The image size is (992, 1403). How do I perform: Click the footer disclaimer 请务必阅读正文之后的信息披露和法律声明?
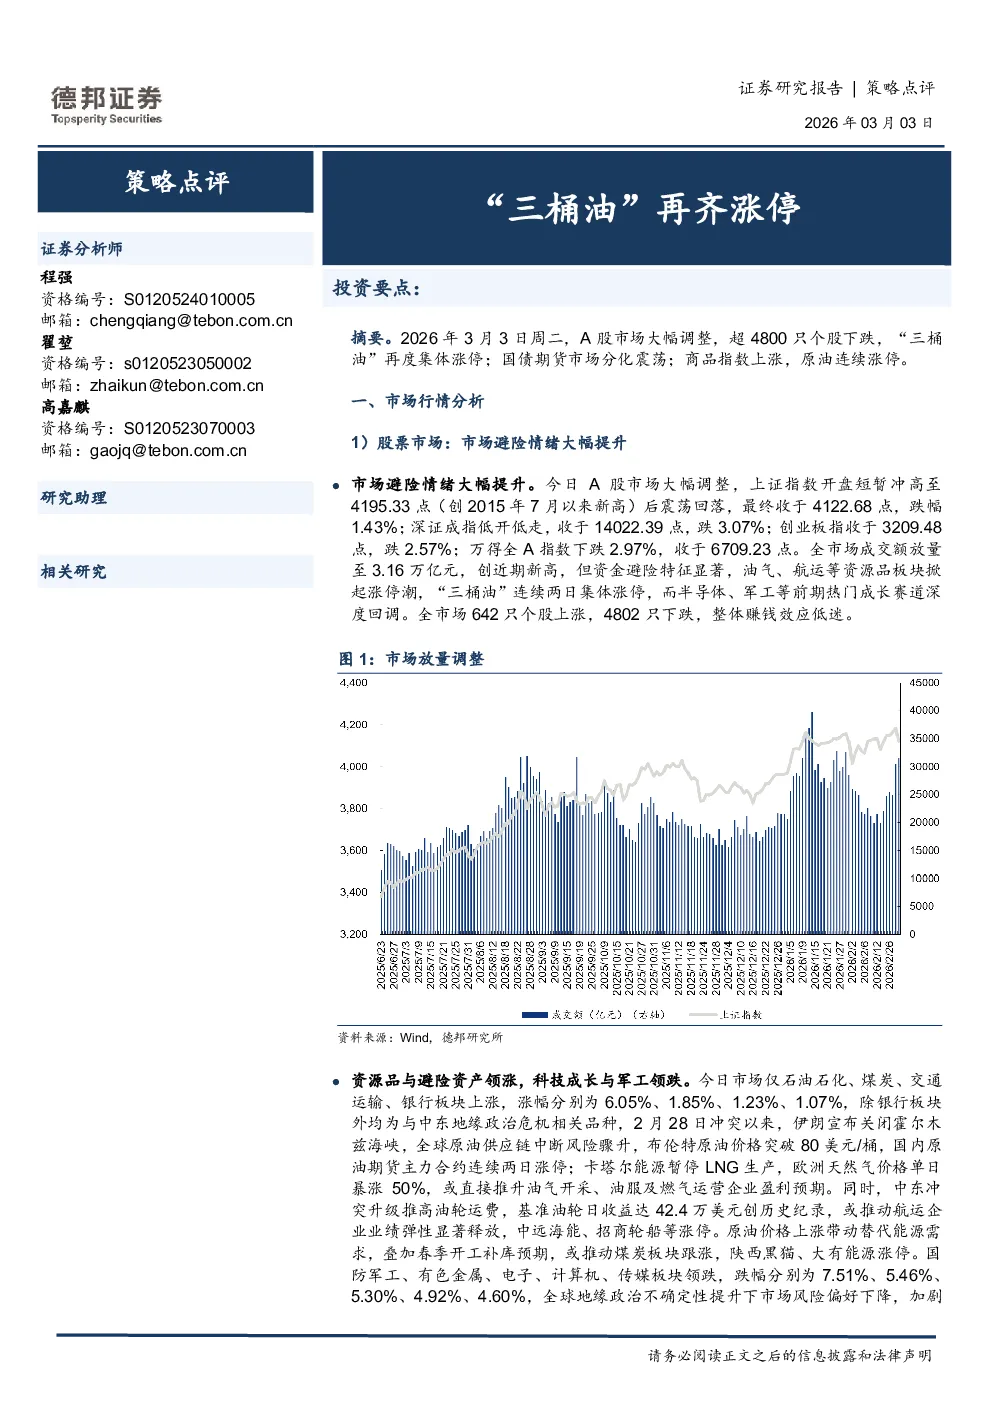(790, 1356)
